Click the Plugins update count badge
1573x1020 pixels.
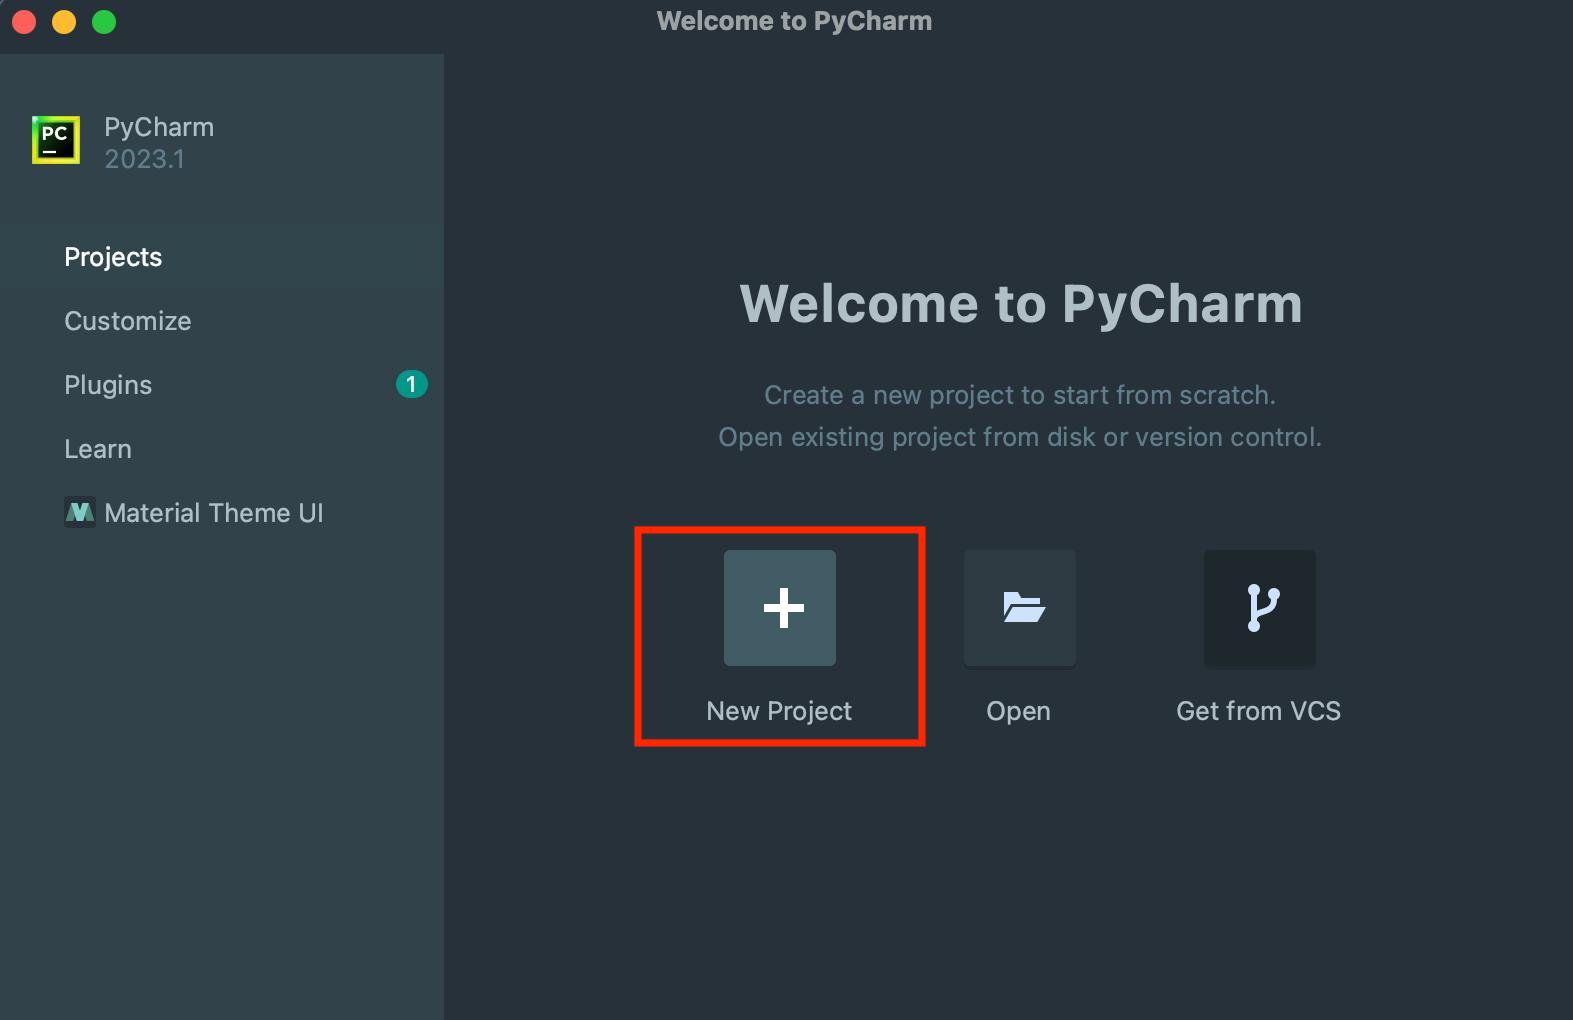(x=412, y=384)
